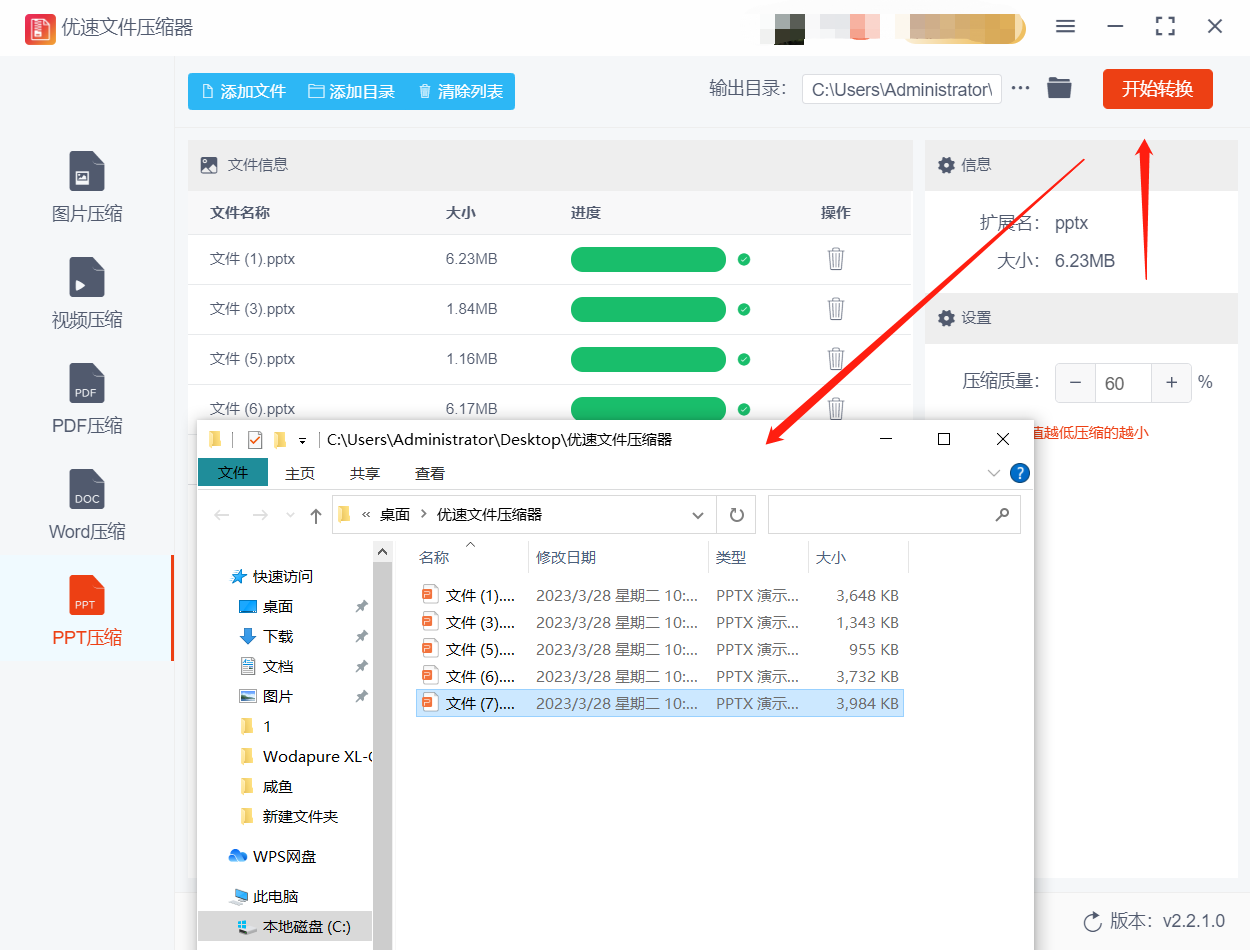
Task: Click 桌面 in the address breadcrumb
Action: [x=395, y=515]
